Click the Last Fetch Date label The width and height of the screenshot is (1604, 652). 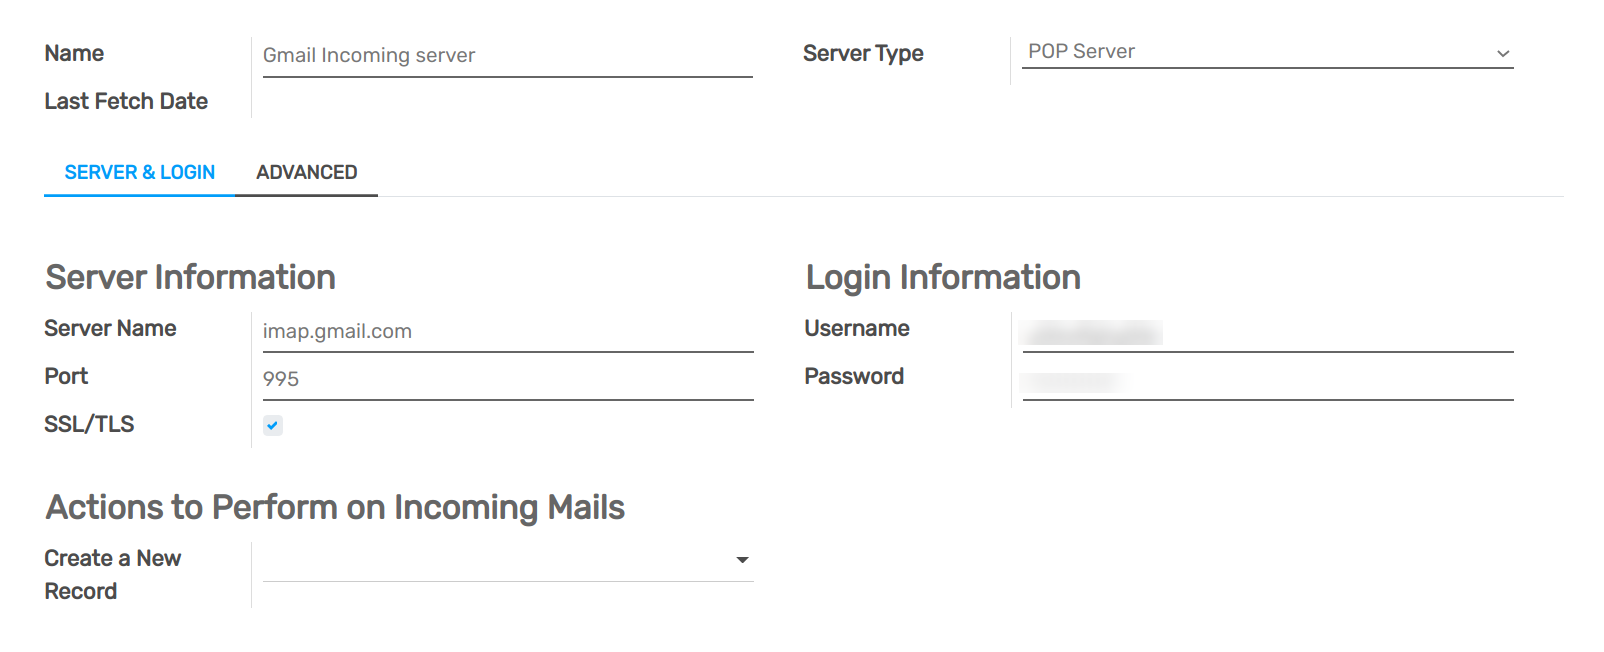(126, 101)
